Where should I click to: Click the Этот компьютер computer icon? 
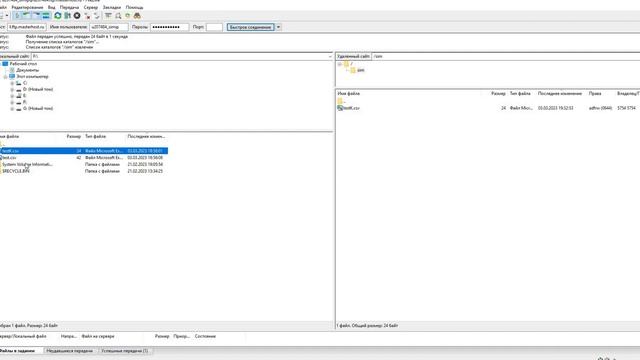pos(12,76)
